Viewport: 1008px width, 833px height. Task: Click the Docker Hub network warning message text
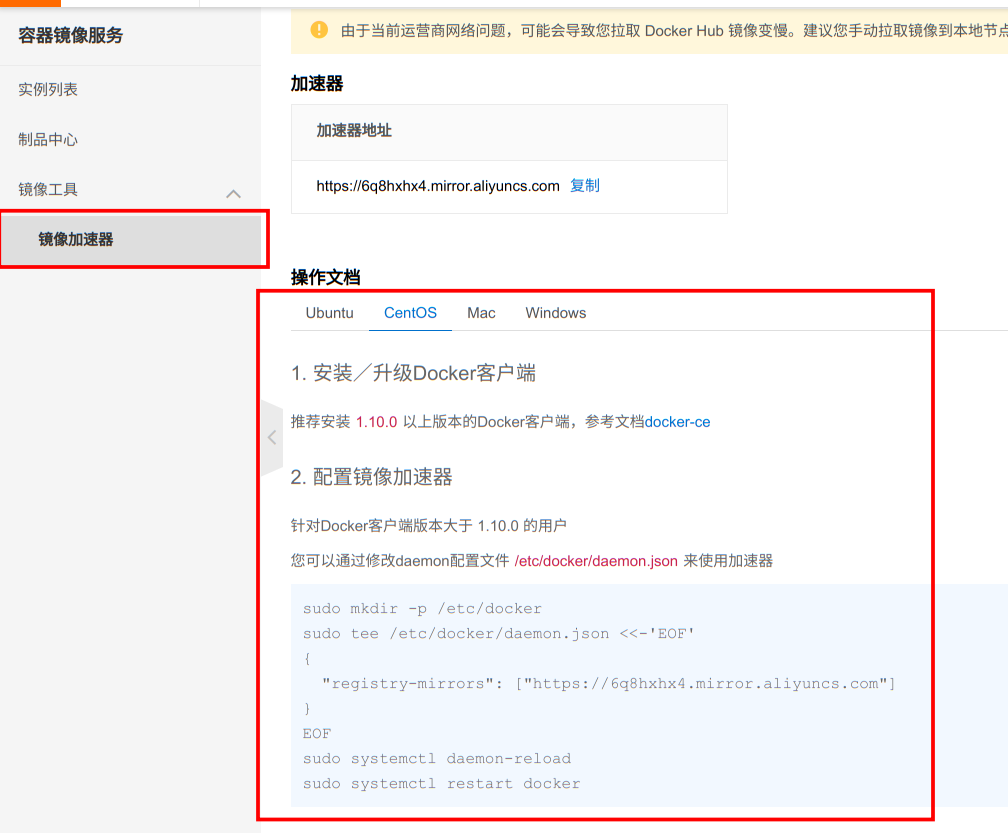674,30
